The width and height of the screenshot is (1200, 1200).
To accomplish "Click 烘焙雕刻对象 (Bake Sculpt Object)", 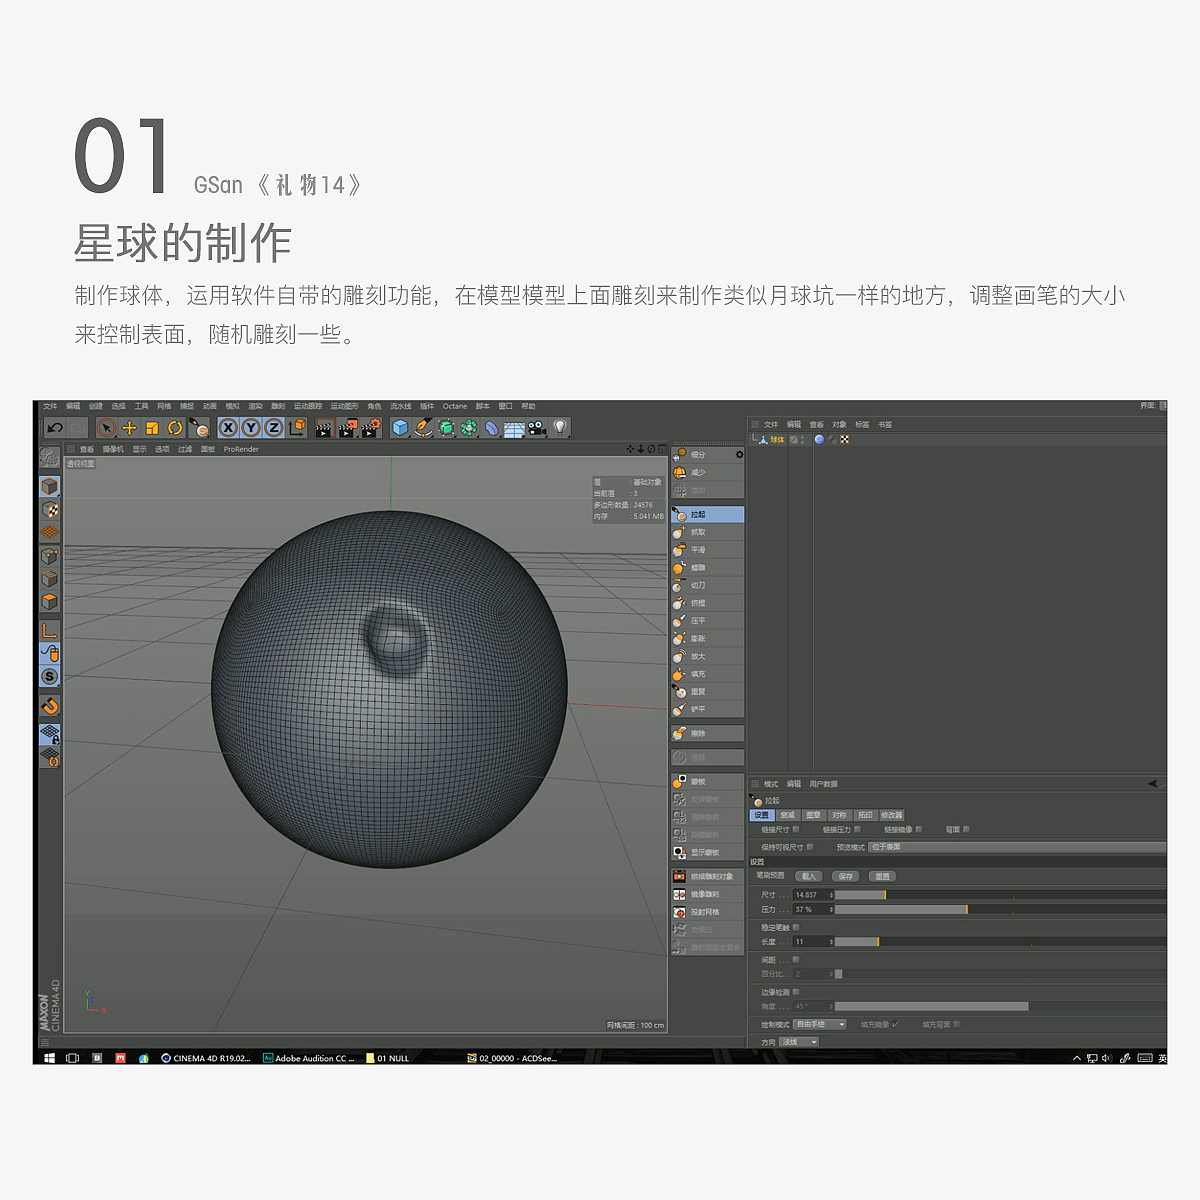I will click(x=708, y=876).
